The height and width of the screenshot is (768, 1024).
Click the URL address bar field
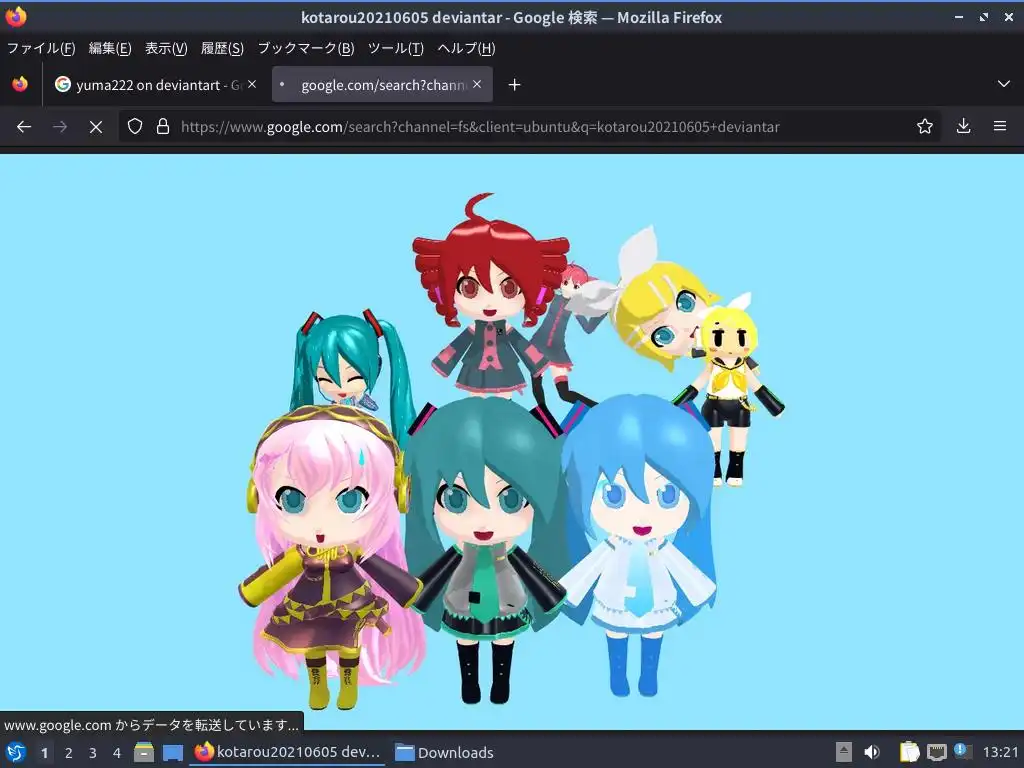530,127
